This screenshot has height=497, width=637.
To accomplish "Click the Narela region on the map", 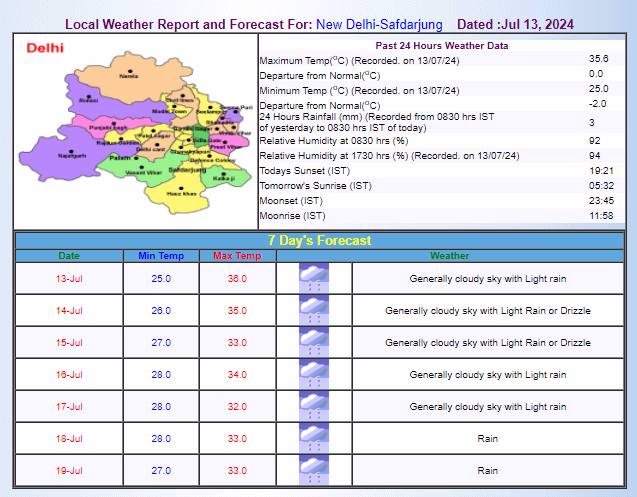I will pyautogui.click(x=127, y=75).
